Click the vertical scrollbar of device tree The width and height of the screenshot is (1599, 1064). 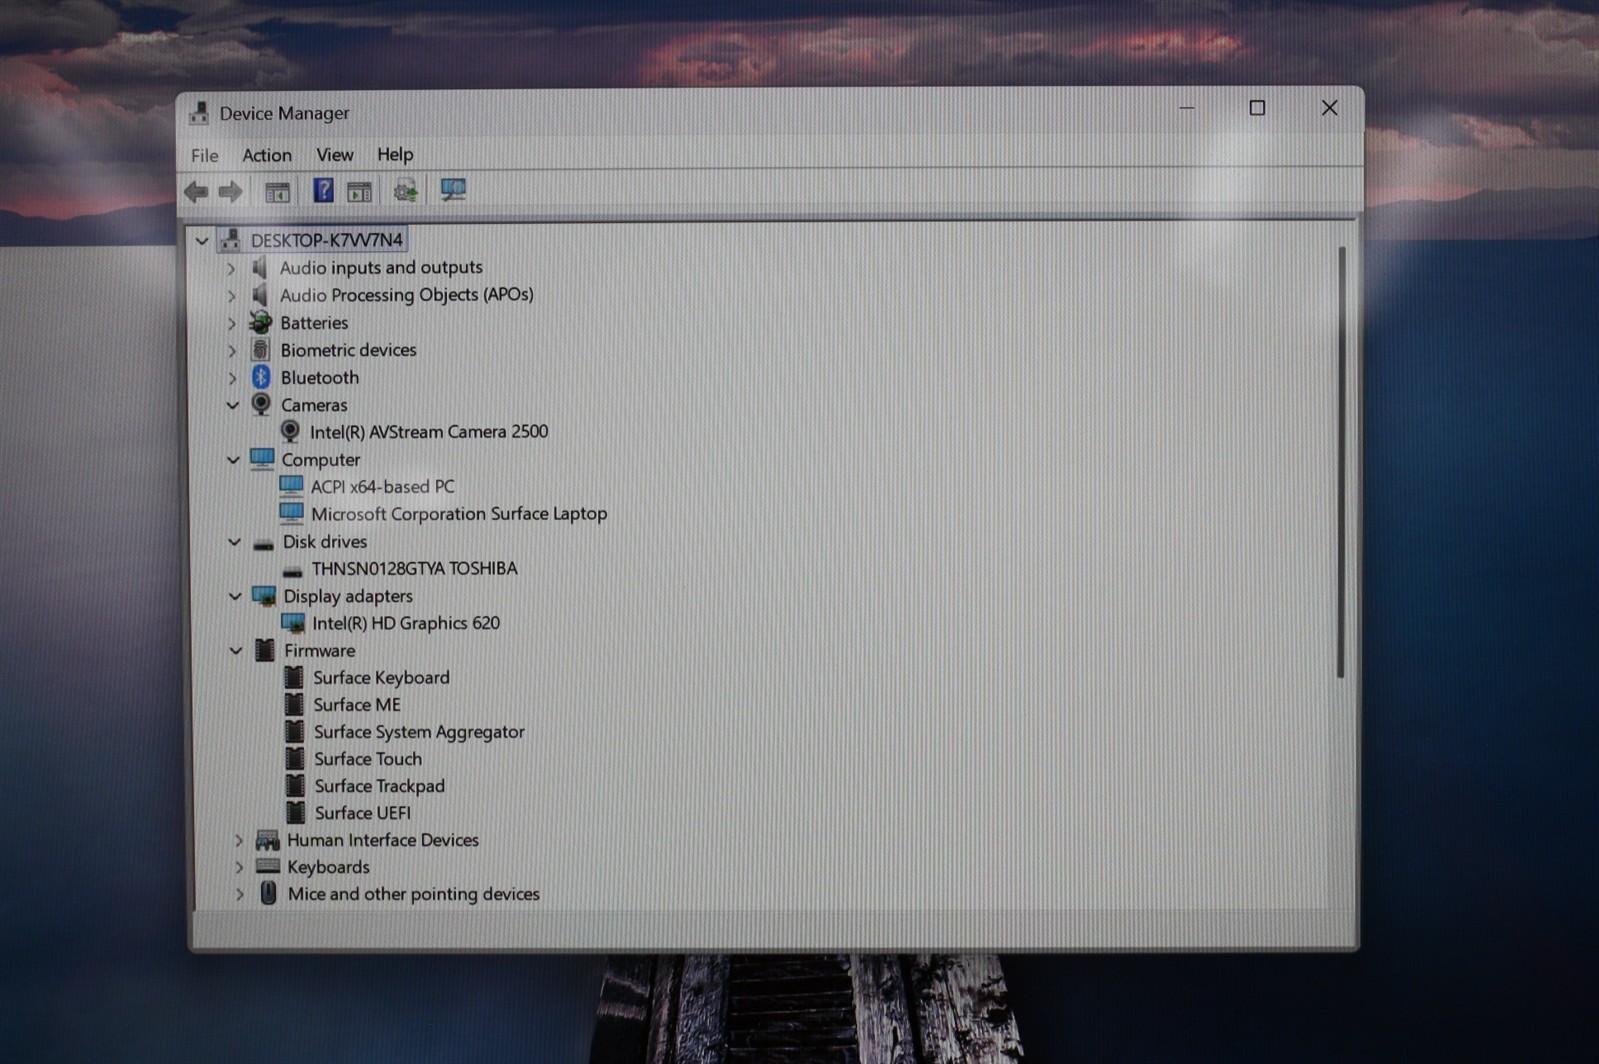coord(1341,462)
